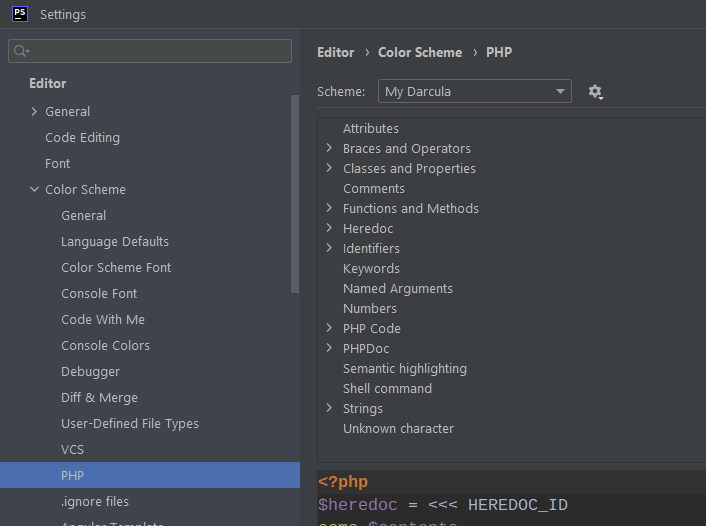Expand the PHPDoc node
Image resolution: width=706 pixels, height=526 pixels.
pos(329,348)
